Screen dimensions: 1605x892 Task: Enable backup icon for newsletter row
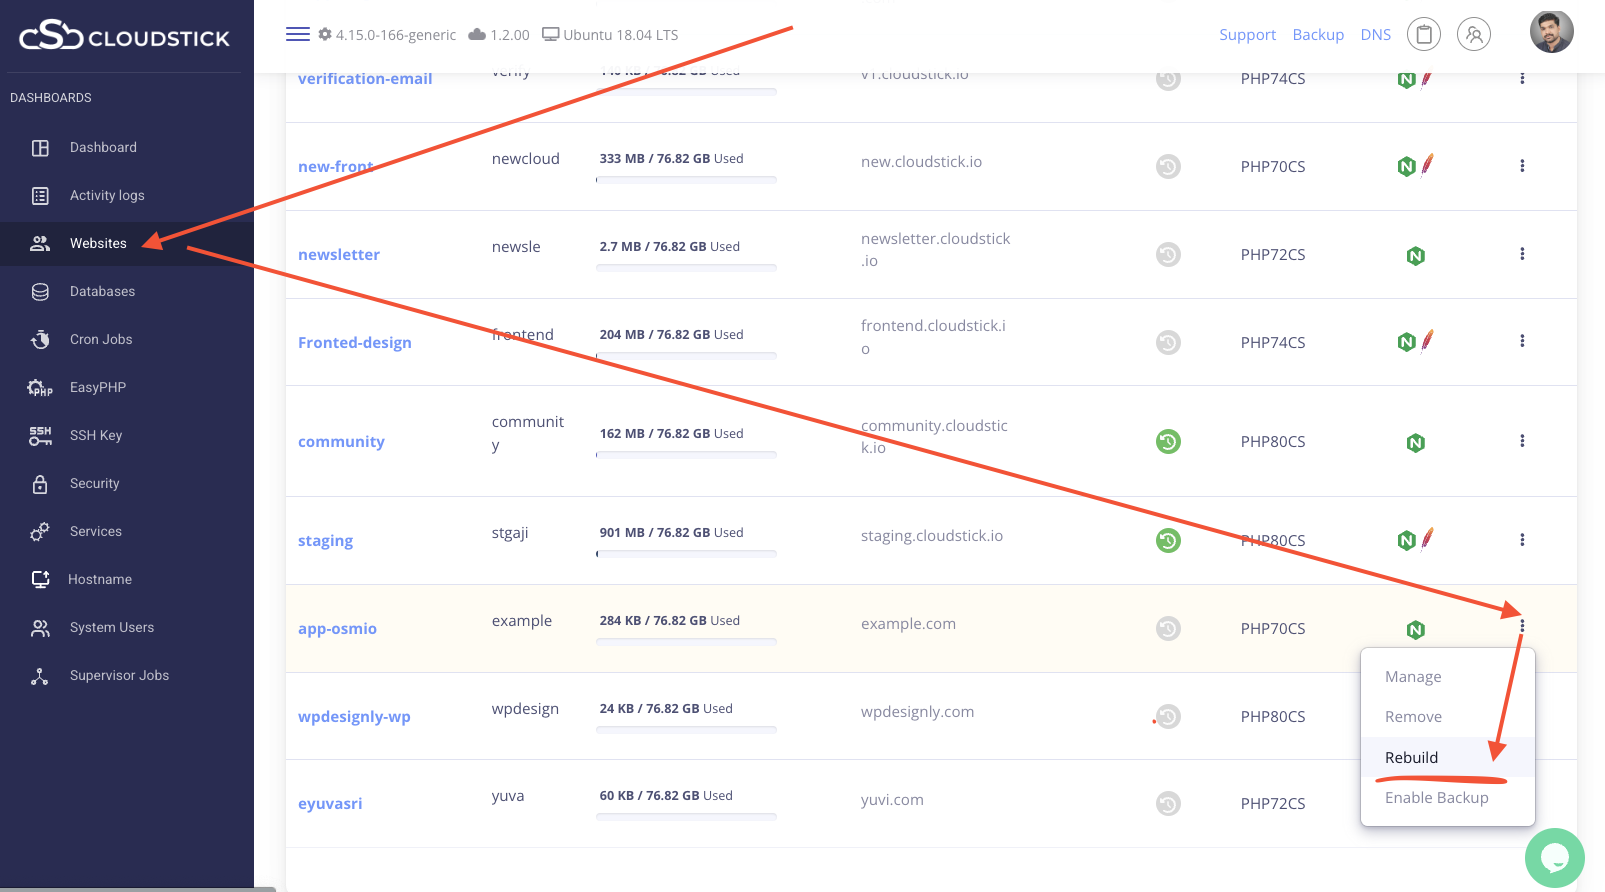1168,254
